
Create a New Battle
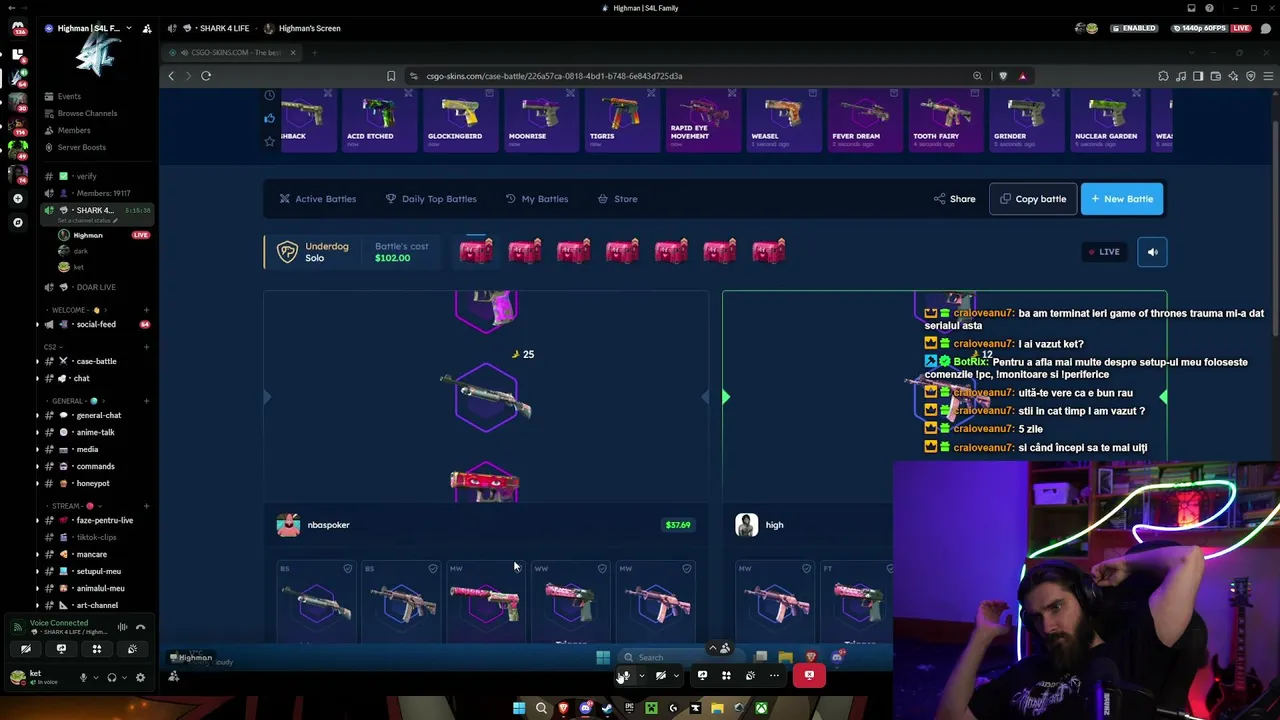[x=1122, y=199]
